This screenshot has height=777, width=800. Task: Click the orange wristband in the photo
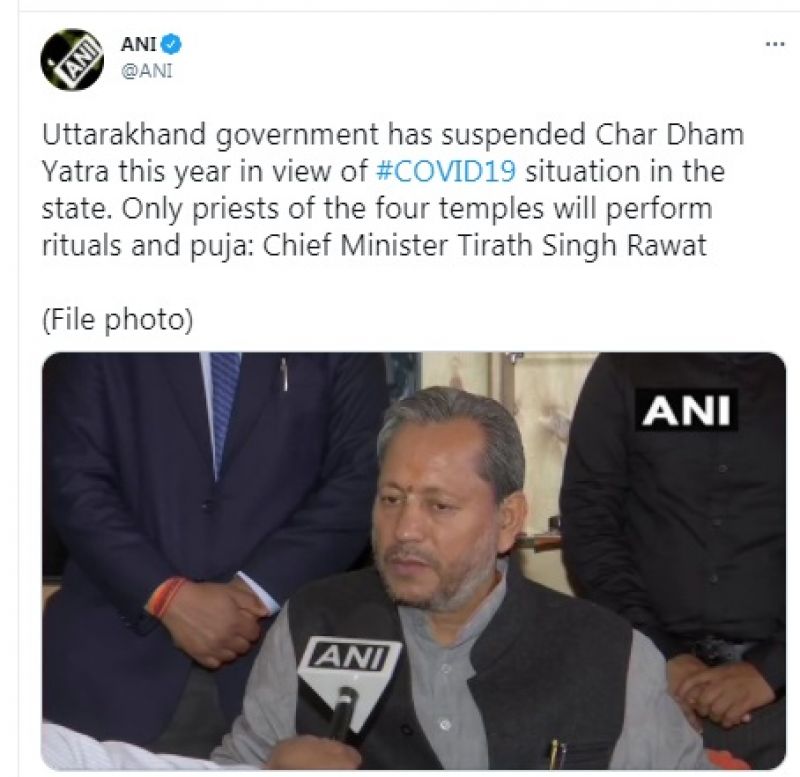coord(166,597)
